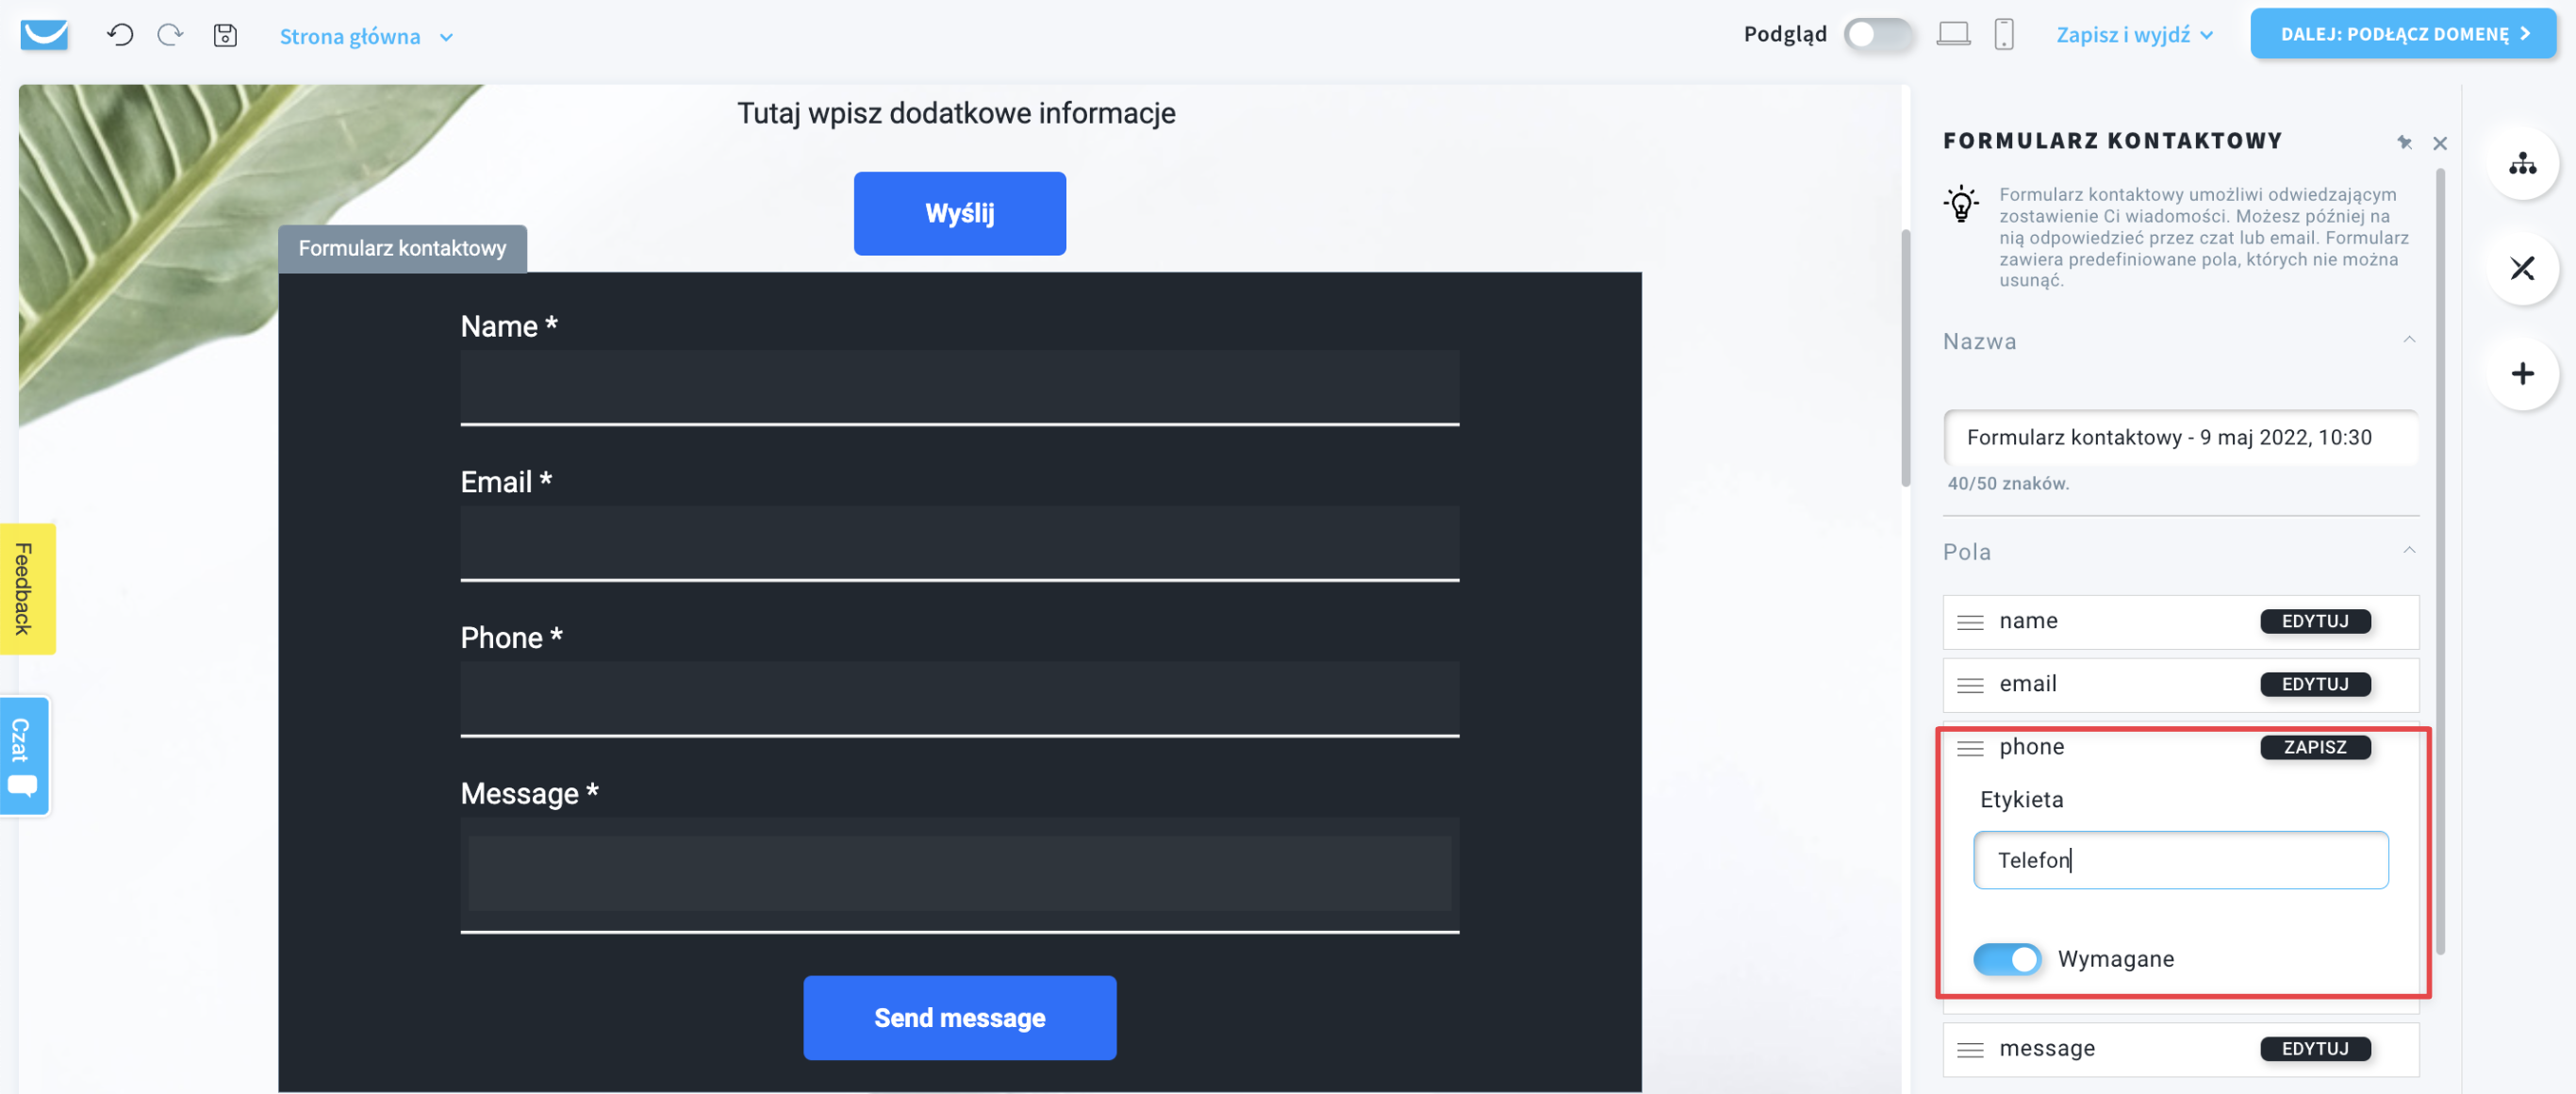
Task: Pin the Formularz kontaktowy panel
Action: [x=2404, y=143]
